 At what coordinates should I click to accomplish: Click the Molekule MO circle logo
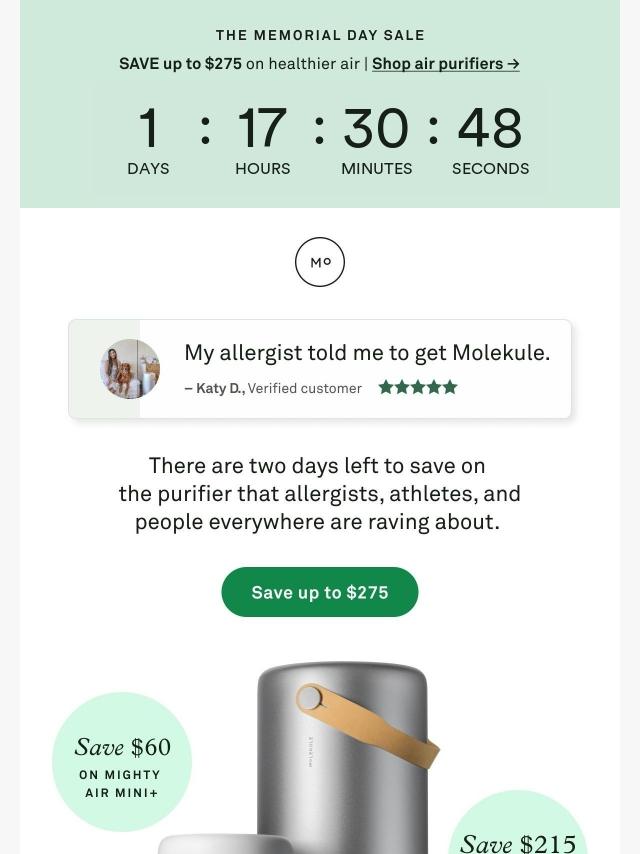tap(320, 262)
